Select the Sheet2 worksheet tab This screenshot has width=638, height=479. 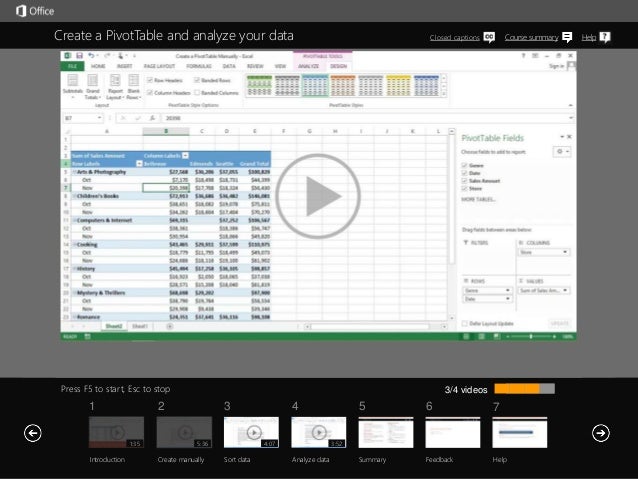pos(114,326)
